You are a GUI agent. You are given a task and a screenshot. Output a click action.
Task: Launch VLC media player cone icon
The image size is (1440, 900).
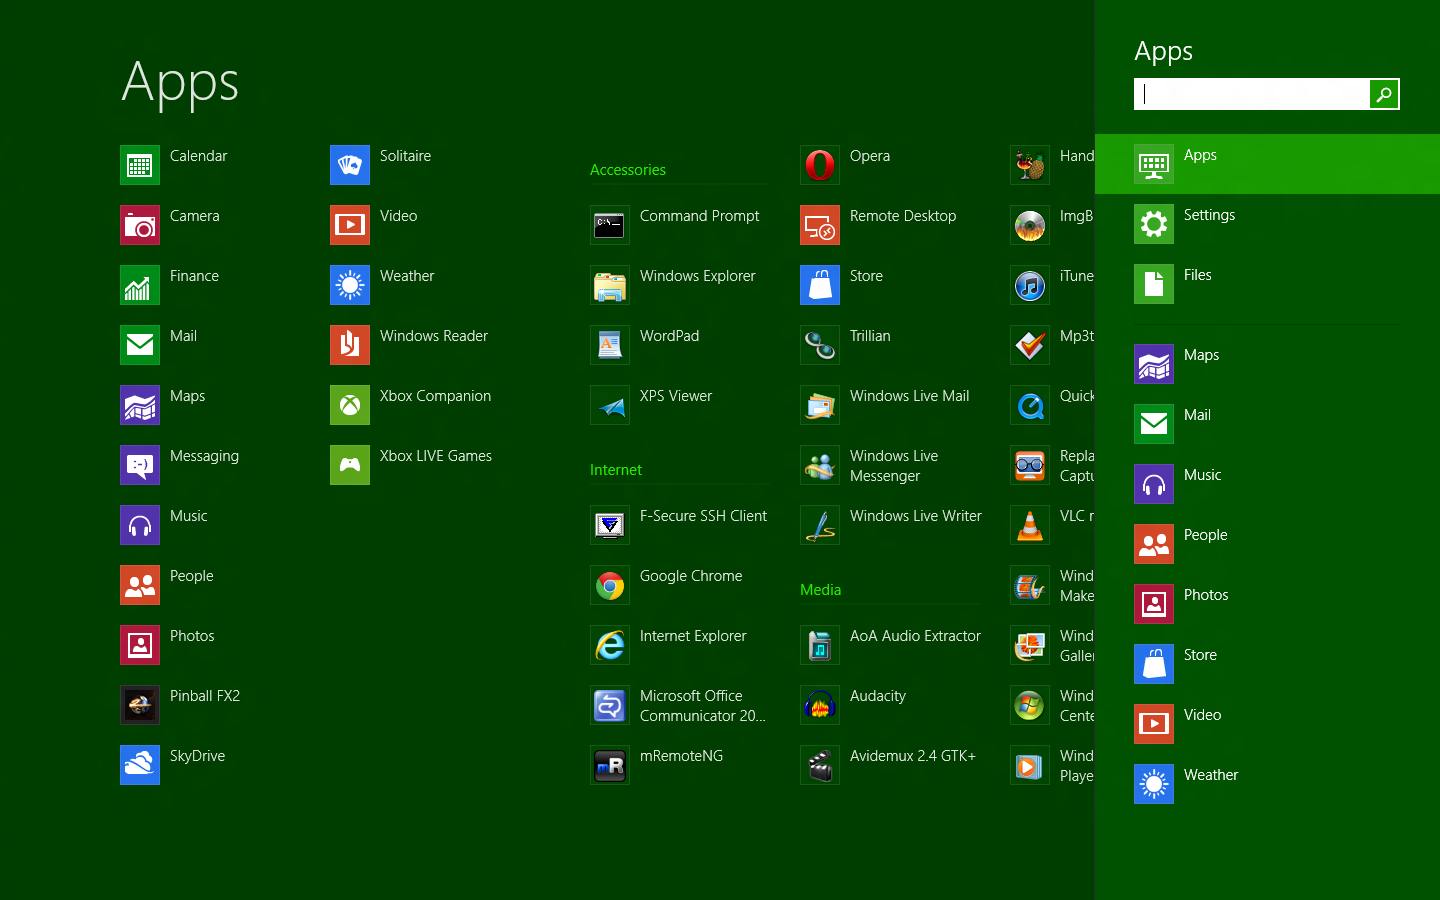click(1030, 525)
